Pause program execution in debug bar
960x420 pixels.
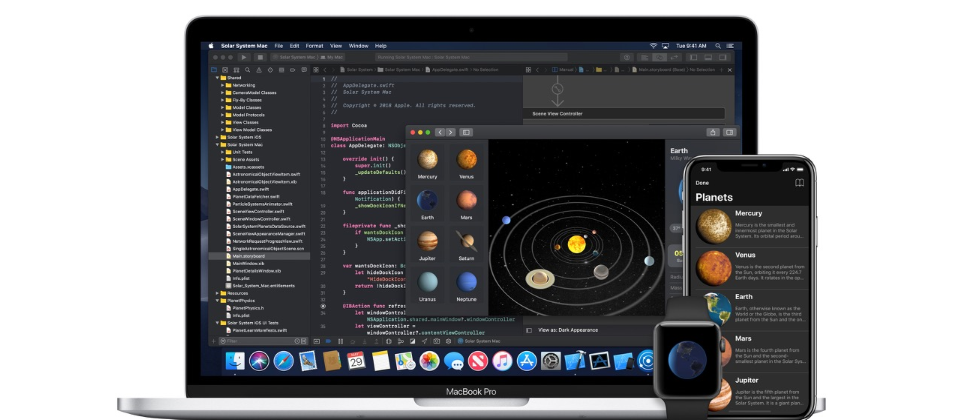click(339, 341)
